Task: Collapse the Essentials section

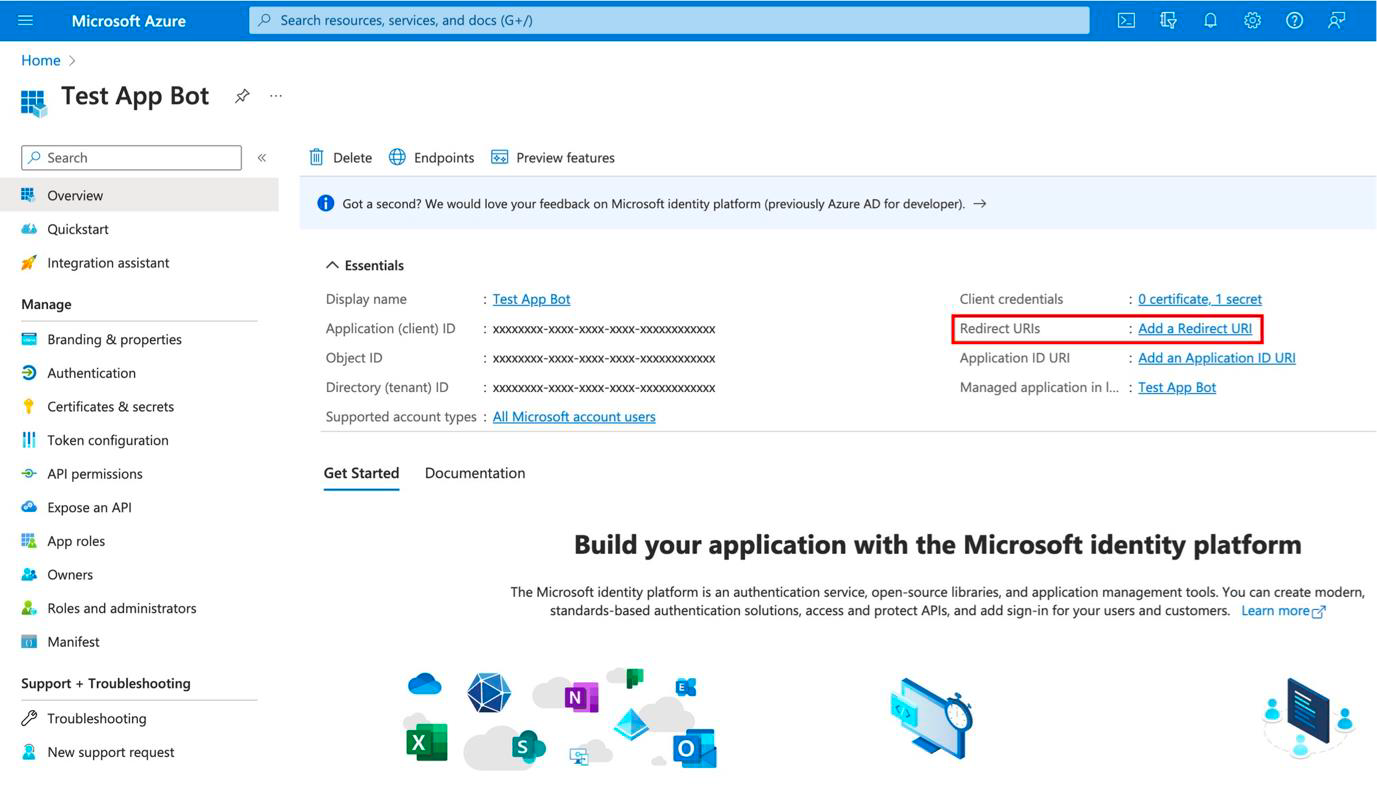Action: tap(365, 265)
